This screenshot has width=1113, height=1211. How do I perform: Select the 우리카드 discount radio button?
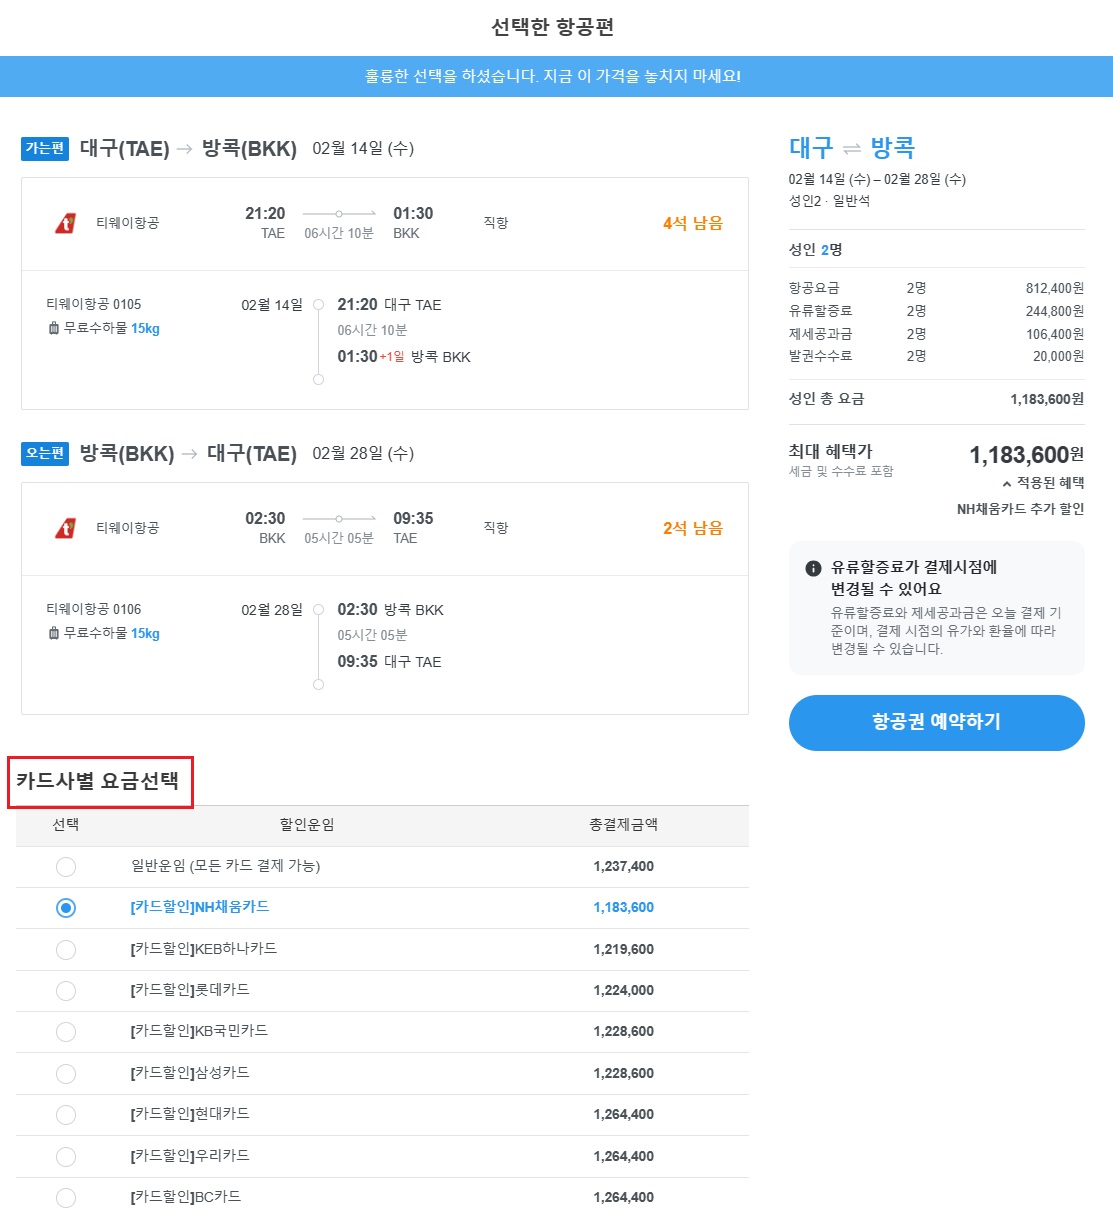[x=66, y=1157]
